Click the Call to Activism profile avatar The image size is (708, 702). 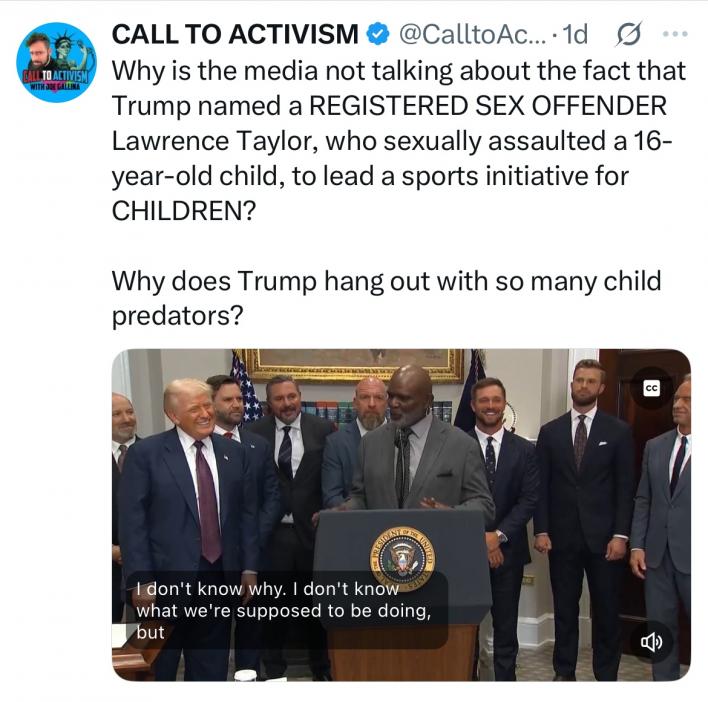tap(56, 62)
